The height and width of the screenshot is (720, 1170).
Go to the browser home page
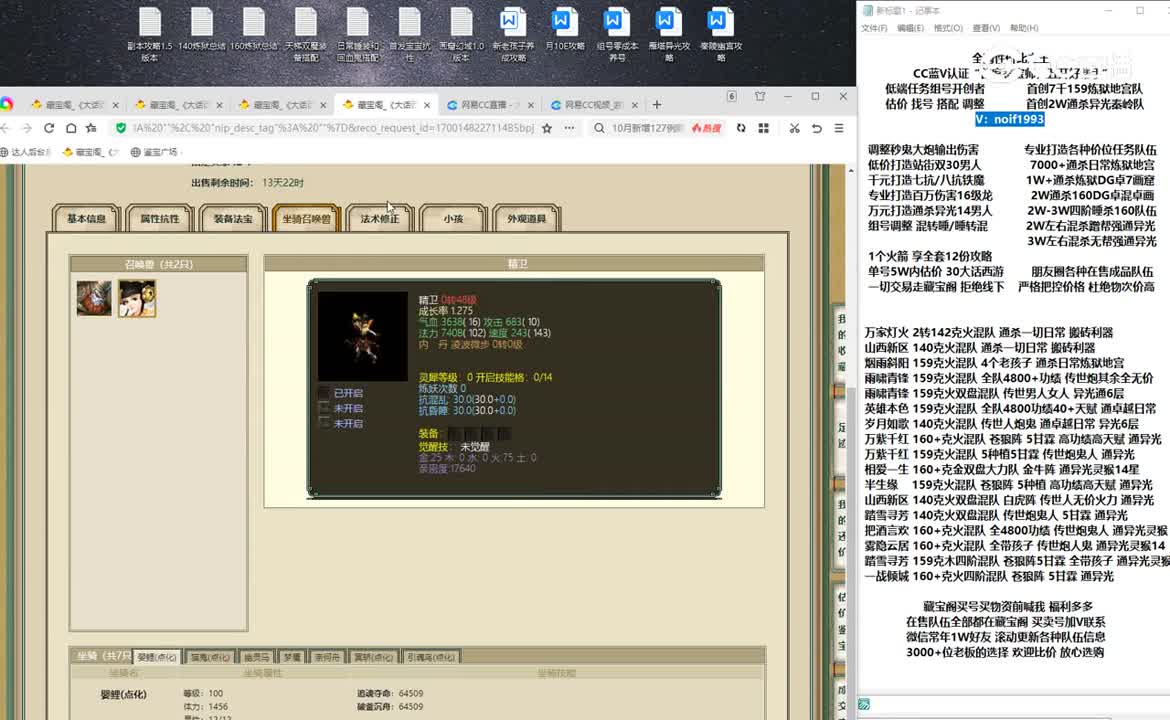click(x=70, y=128)
